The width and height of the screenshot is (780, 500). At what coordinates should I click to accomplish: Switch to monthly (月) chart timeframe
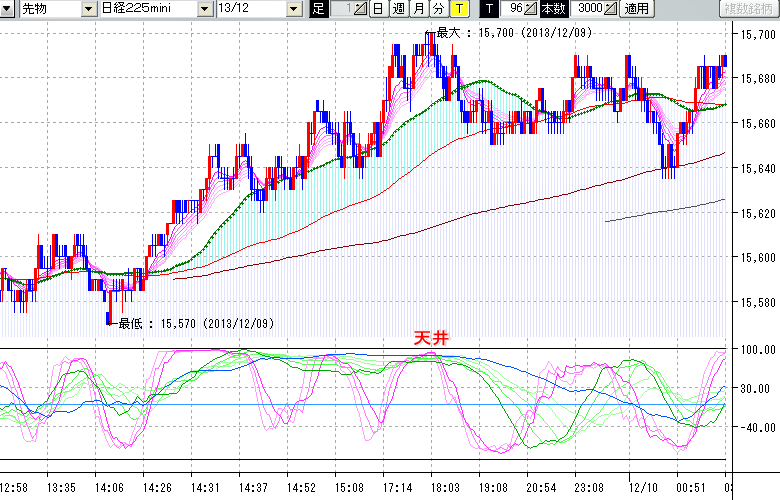[x=418, y=9]
